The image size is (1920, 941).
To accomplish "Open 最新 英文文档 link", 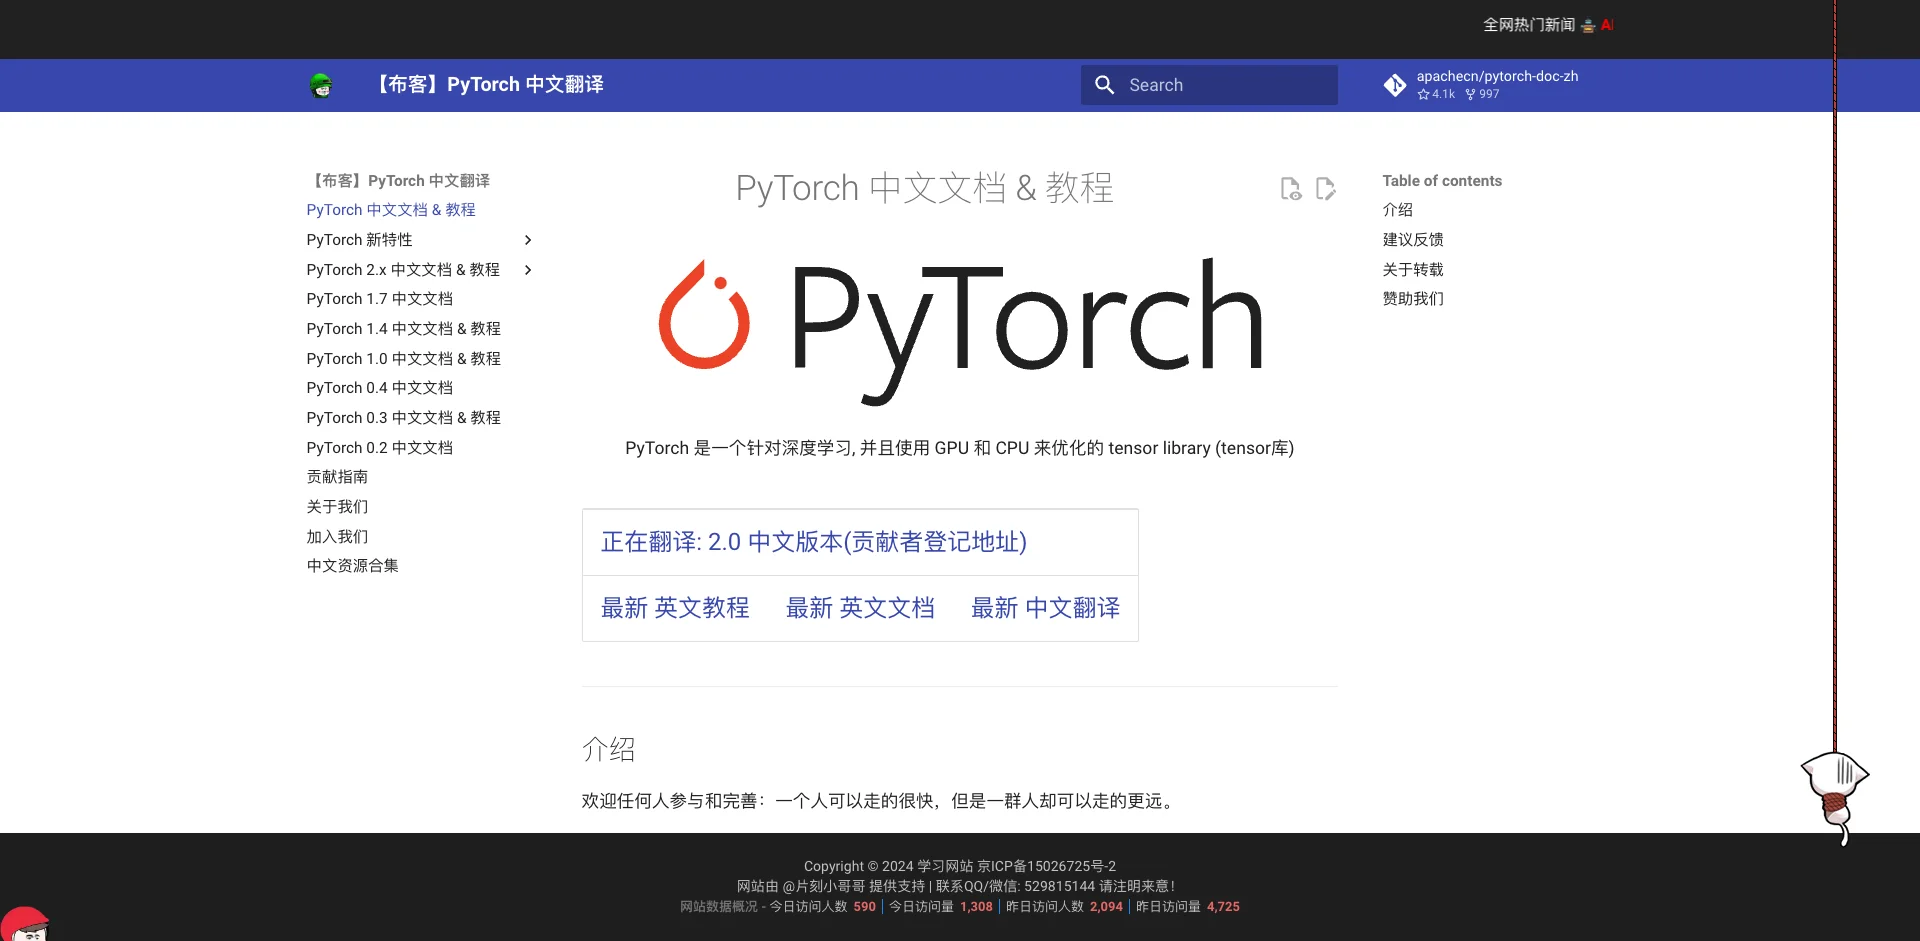I will point(860,608).
